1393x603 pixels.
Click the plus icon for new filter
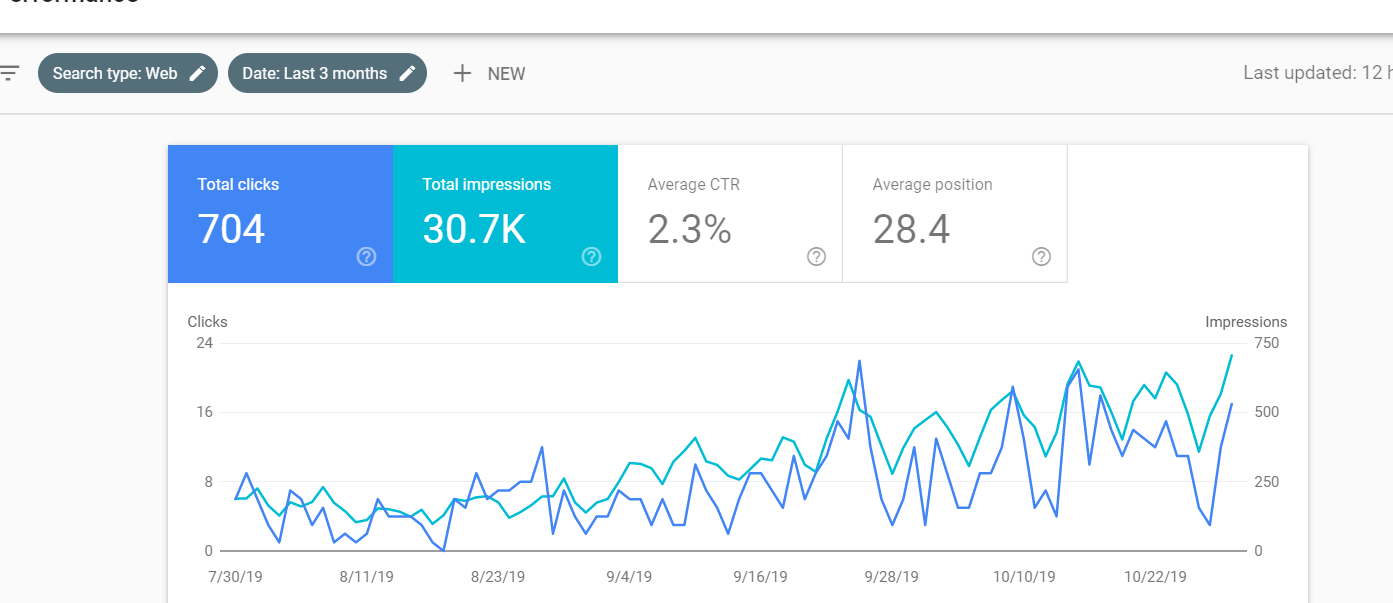(x=462, y=73)
